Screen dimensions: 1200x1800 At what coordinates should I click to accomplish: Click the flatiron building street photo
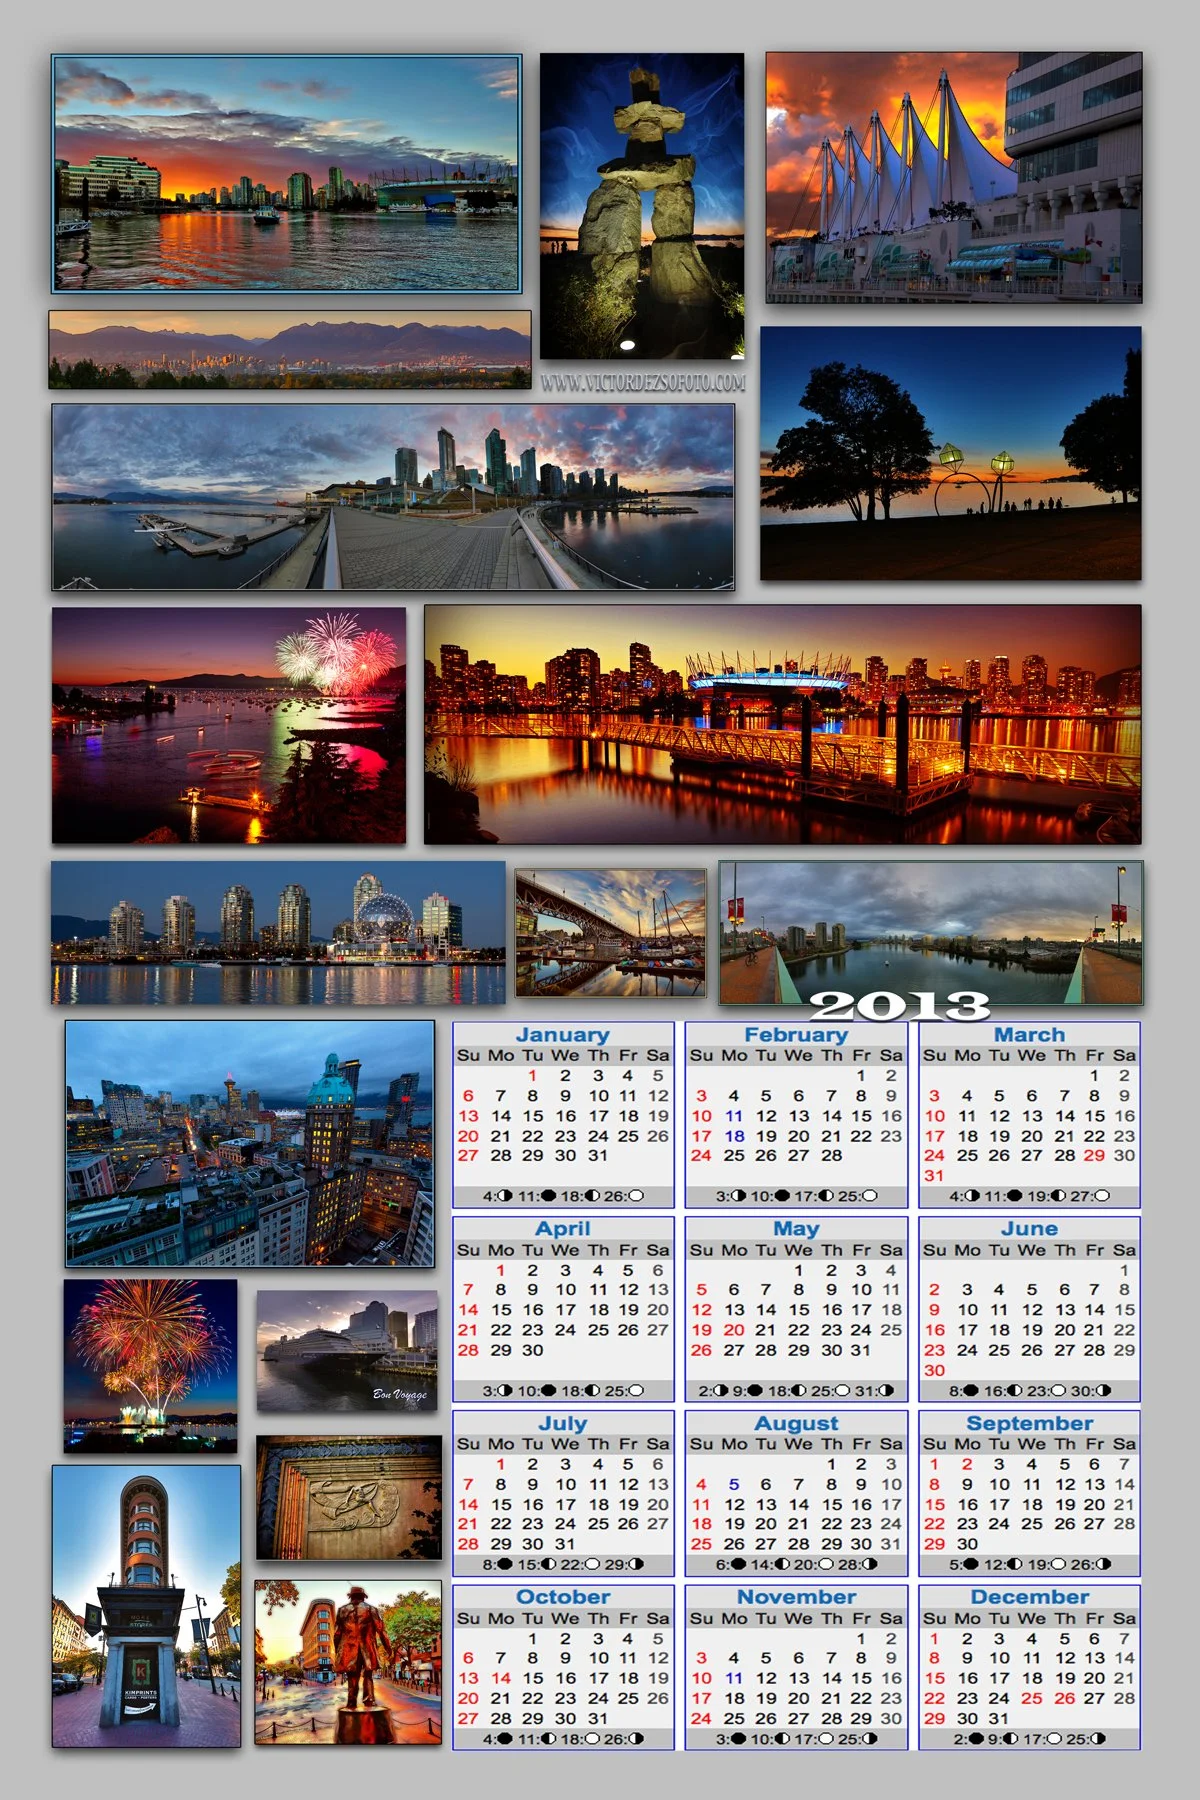(147, 1606)
